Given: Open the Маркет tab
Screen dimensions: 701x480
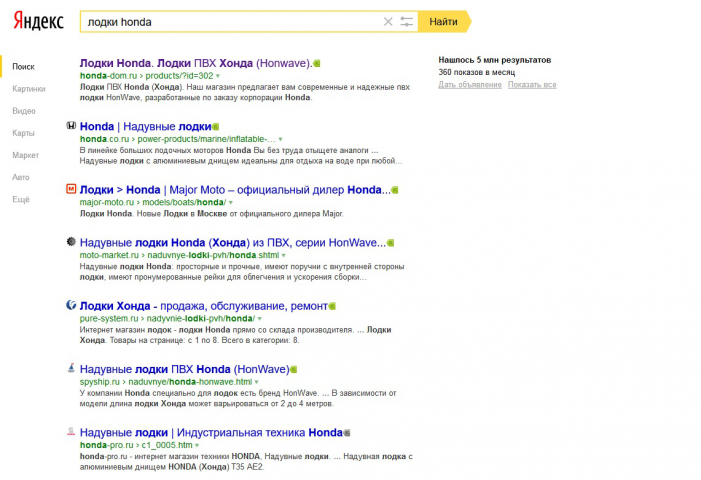Looking at the screenshot, I should [x=25, y=155].
